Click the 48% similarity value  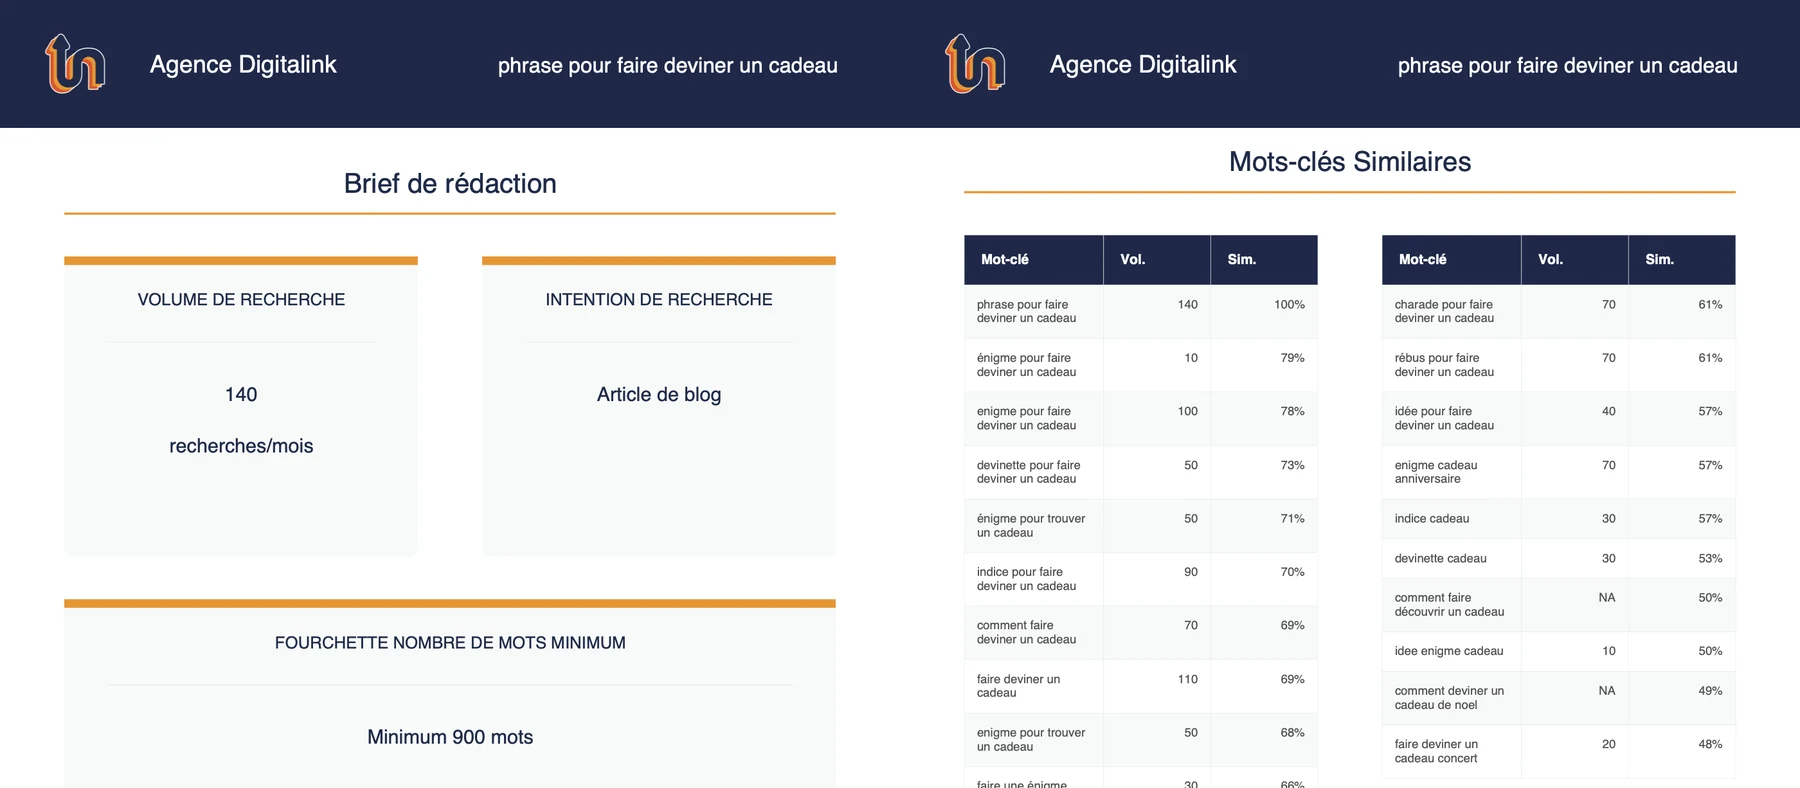click(1710, 744)
